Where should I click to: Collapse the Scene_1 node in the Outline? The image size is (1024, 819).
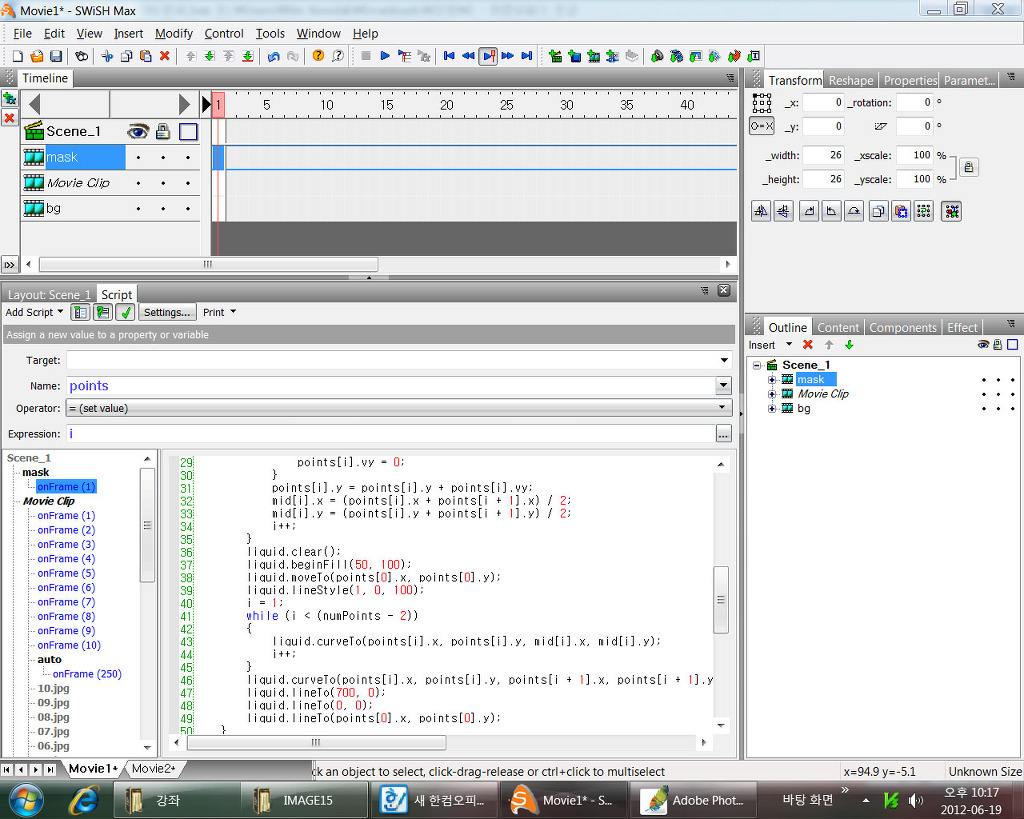pyautogui.click(x=757, y=365)
